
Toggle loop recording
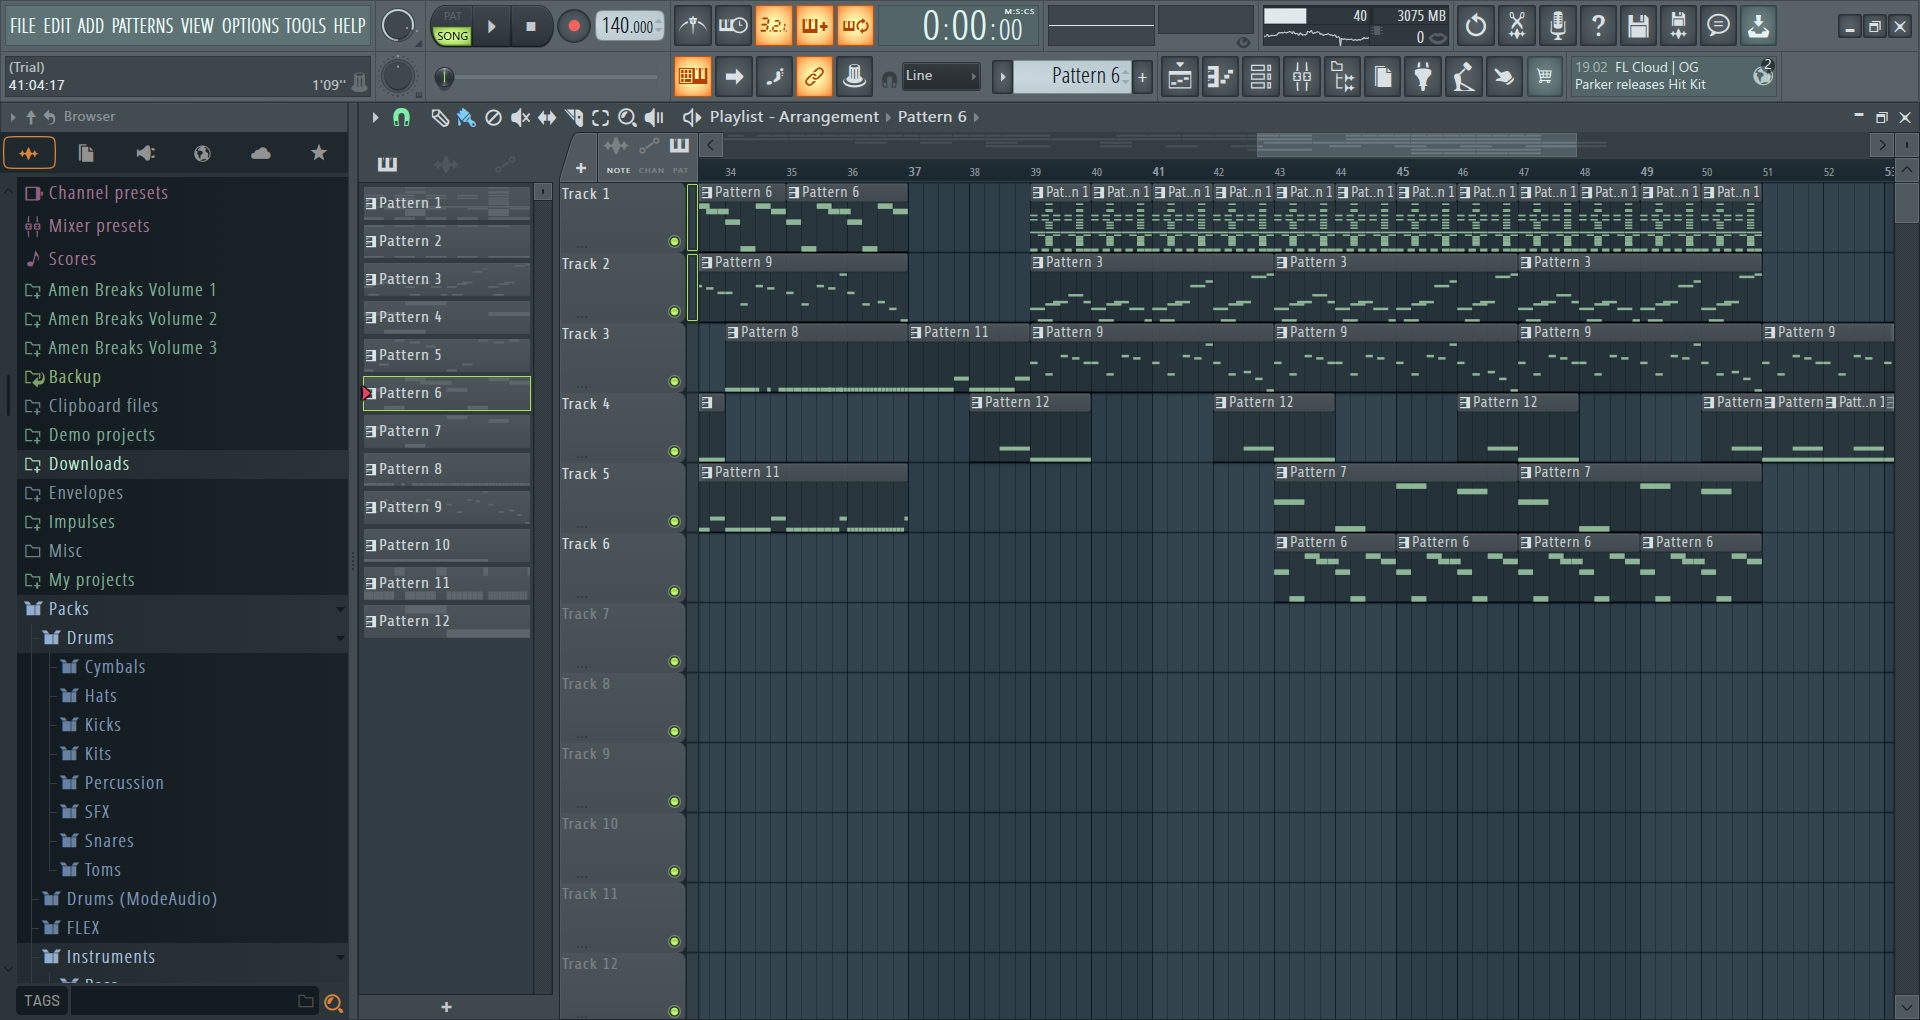coord(856,26)
